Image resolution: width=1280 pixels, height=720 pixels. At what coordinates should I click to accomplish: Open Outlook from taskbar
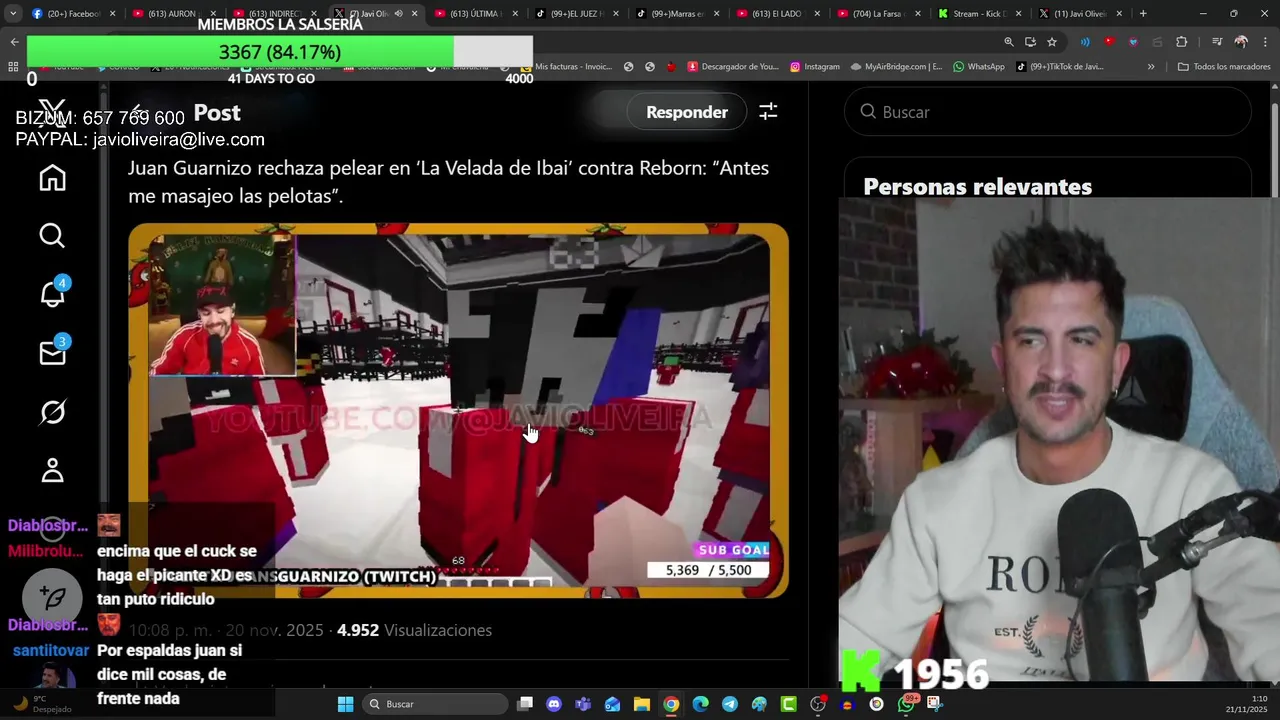pyautogui.click(x=612, y=704)
